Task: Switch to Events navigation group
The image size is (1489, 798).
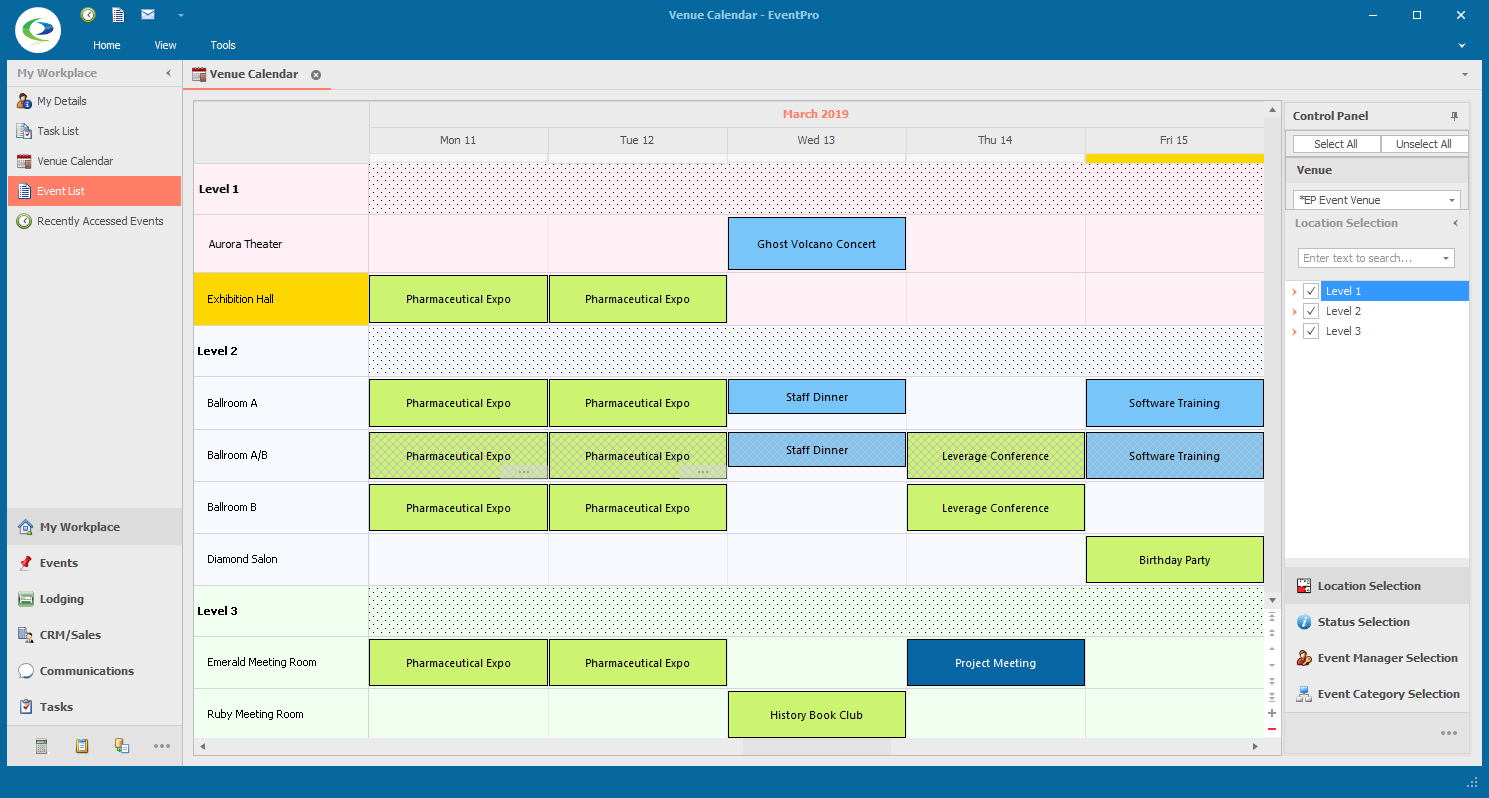Action: click(x=95, y=563)
